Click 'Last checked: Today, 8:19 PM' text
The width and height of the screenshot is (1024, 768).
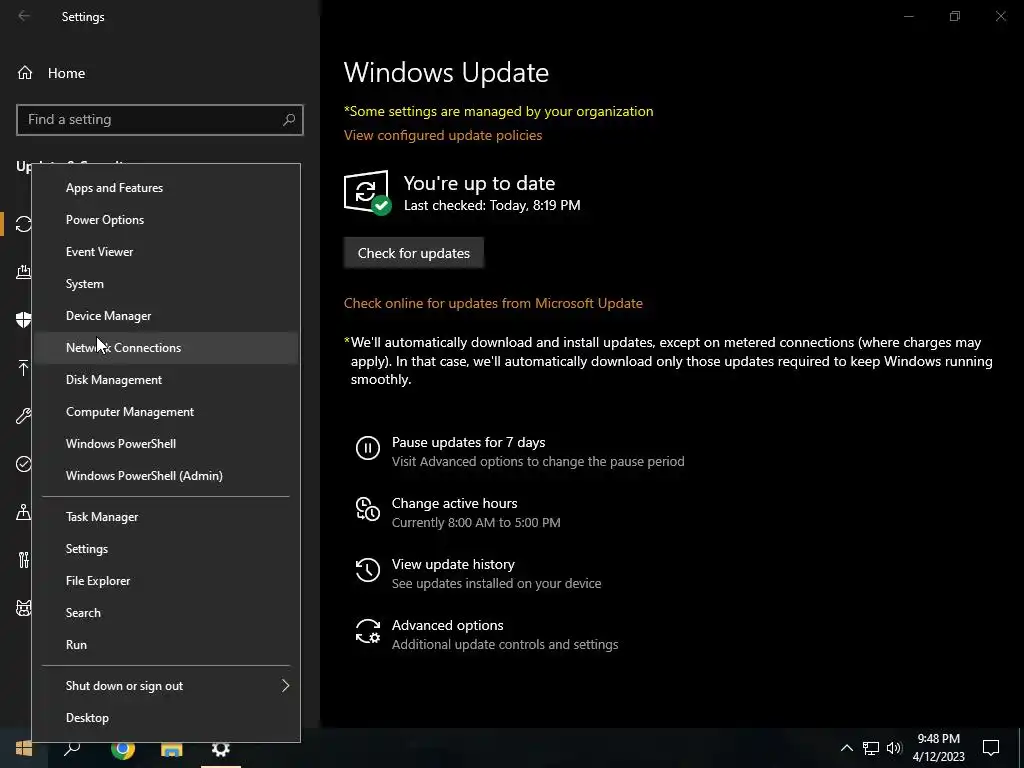pos(492,205)
